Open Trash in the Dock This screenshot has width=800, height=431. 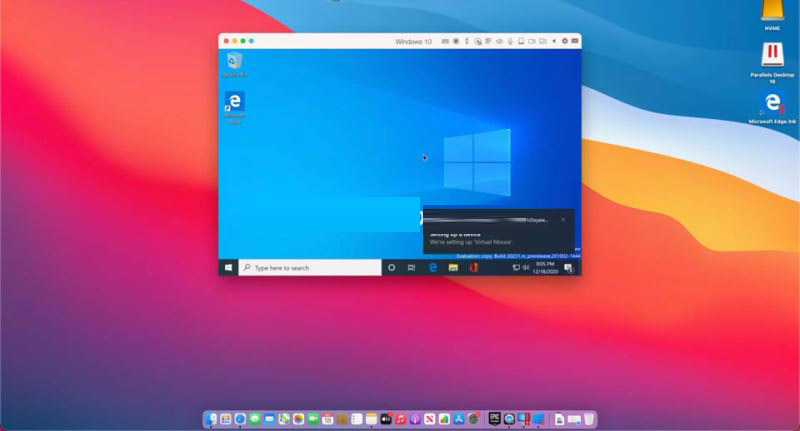[x=589, y=419]
